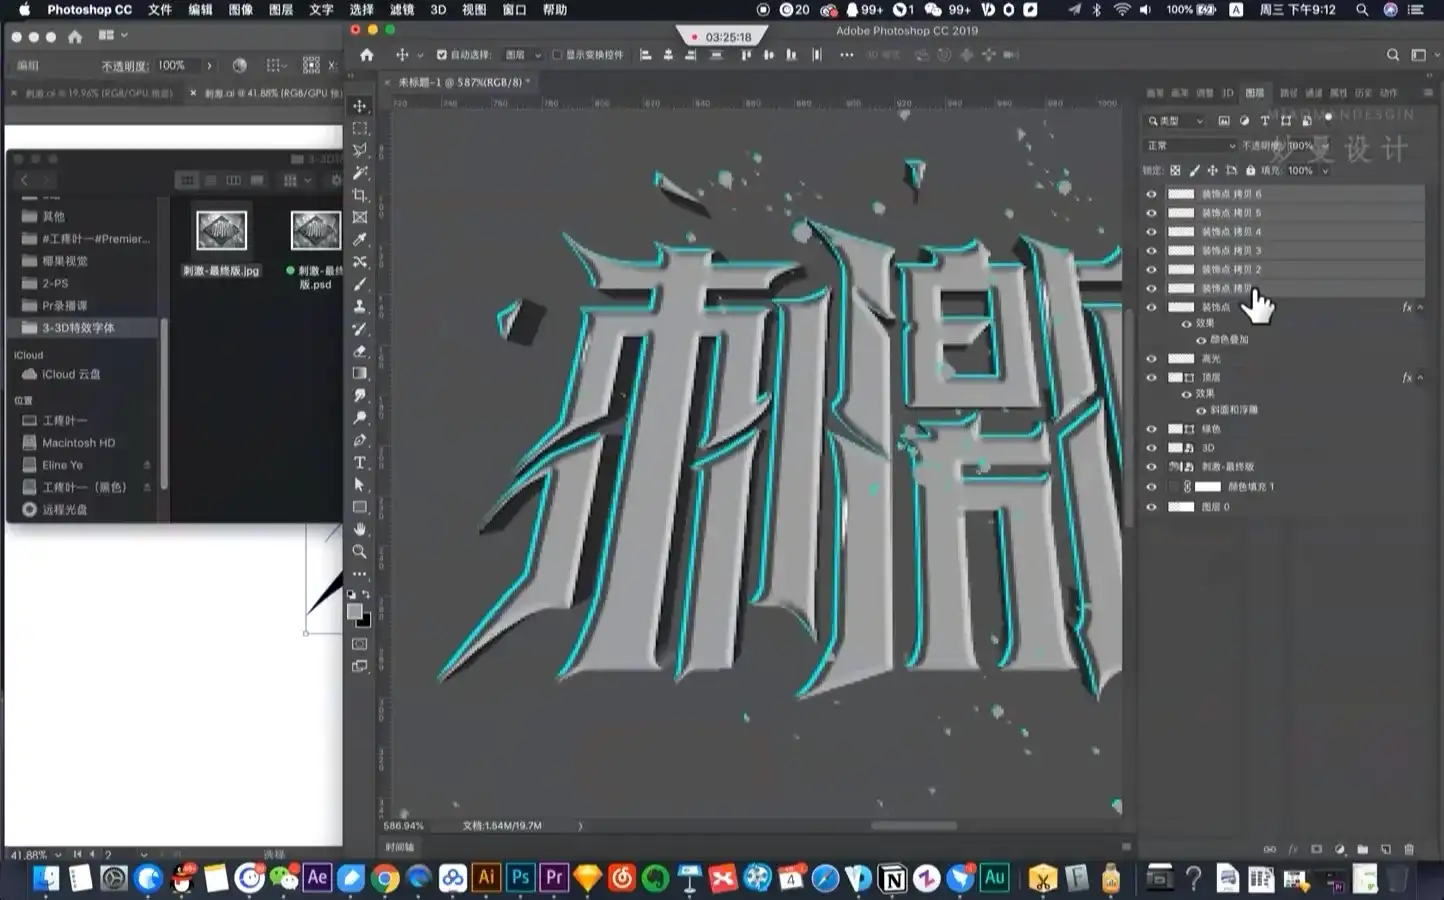Select the Zoom tool
The width and height of the screenshot is (1444, 900).
click(360, 551)
